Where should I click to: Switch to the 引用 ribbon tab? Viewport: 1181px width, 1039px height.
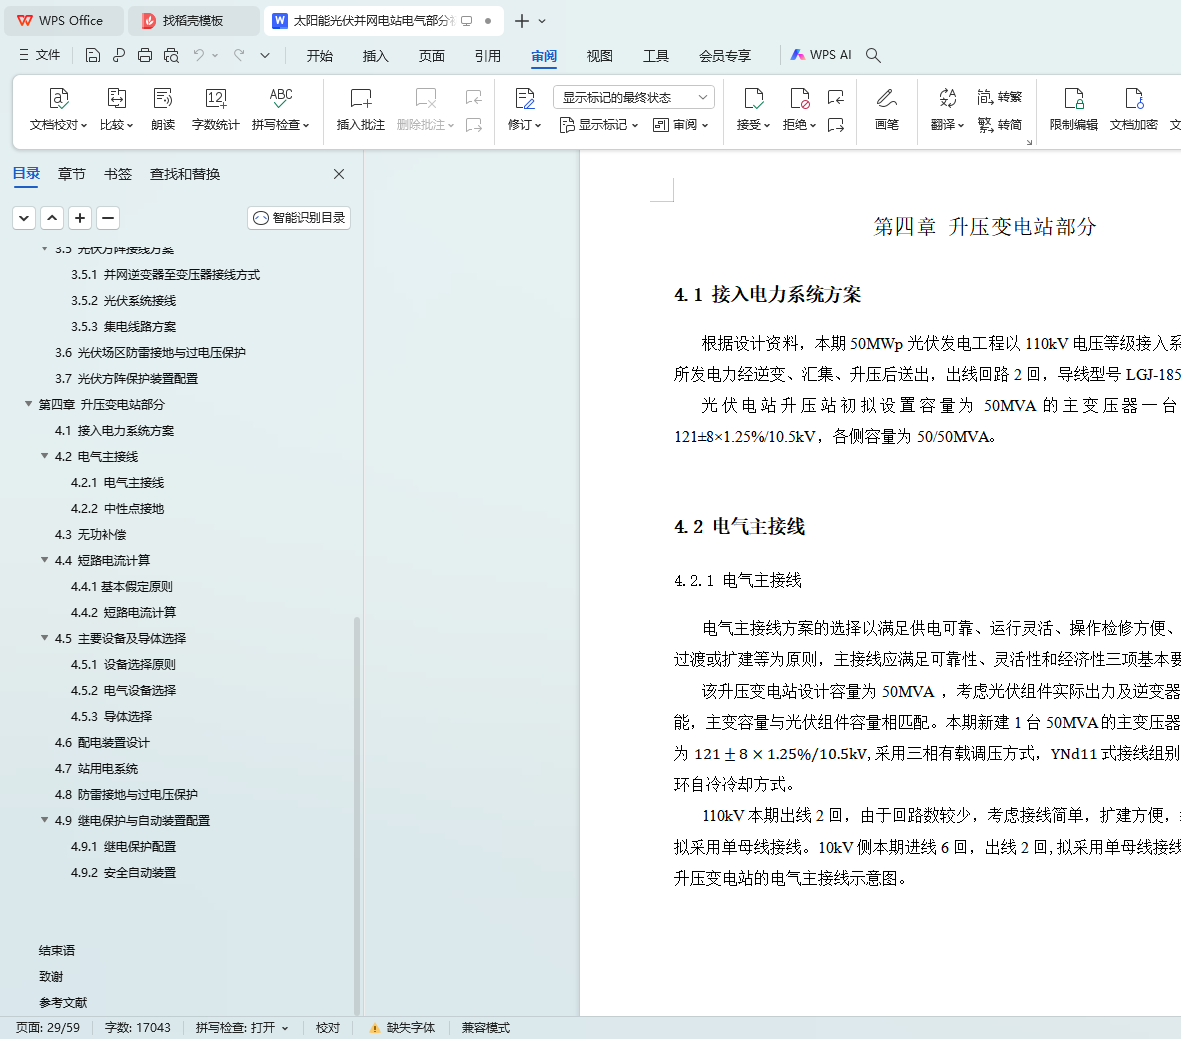[487, 56]
